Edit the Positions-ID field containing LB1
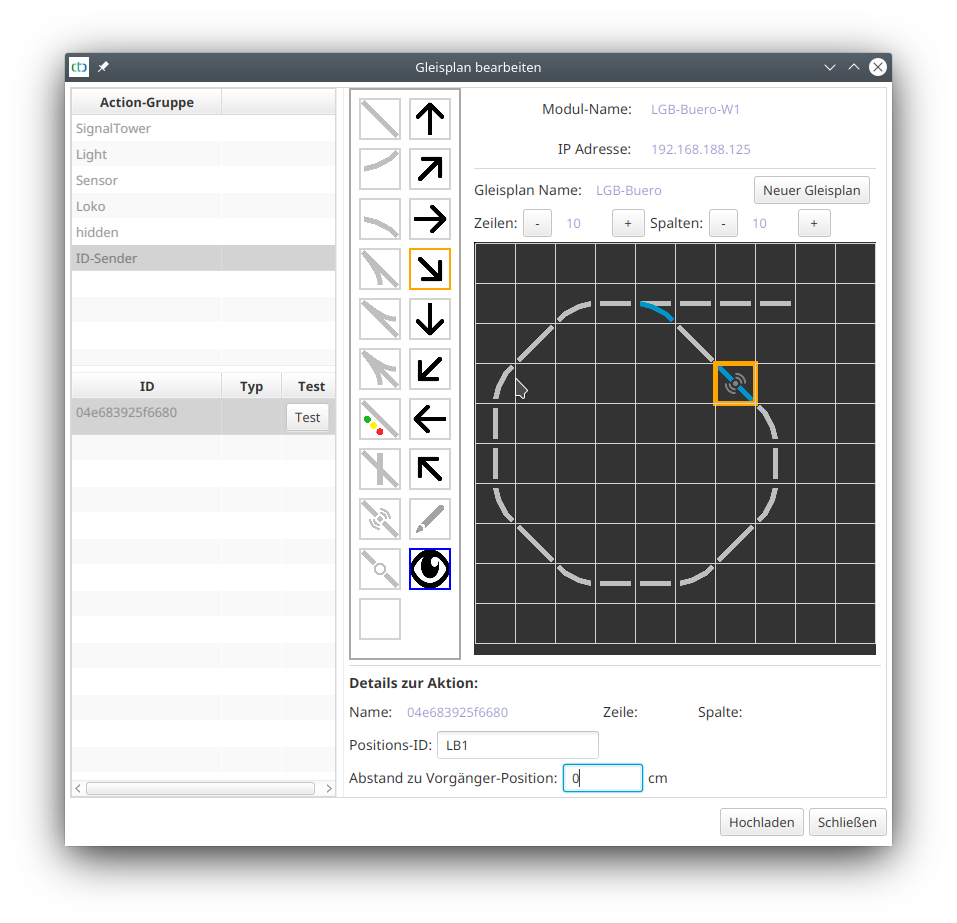Viewport: 957px width, 923px height. coord(517,745)
